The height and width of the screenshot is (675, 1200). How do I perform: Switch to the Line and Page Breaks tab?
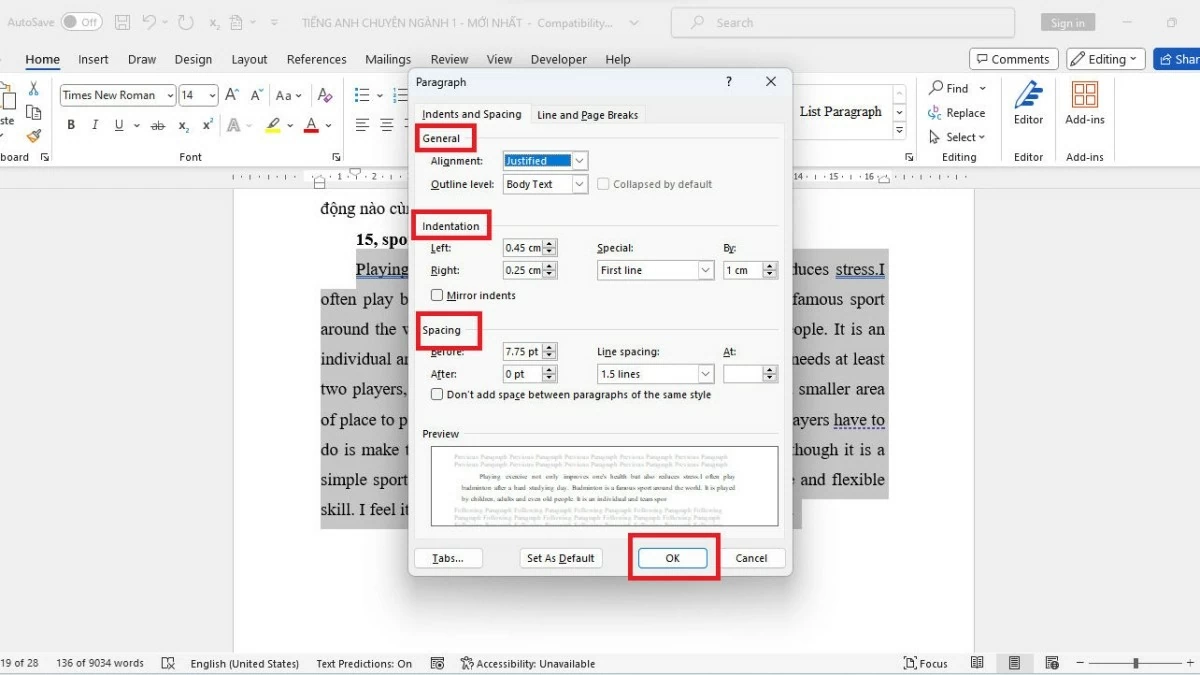pyautogui.click(x=587, y=114)
